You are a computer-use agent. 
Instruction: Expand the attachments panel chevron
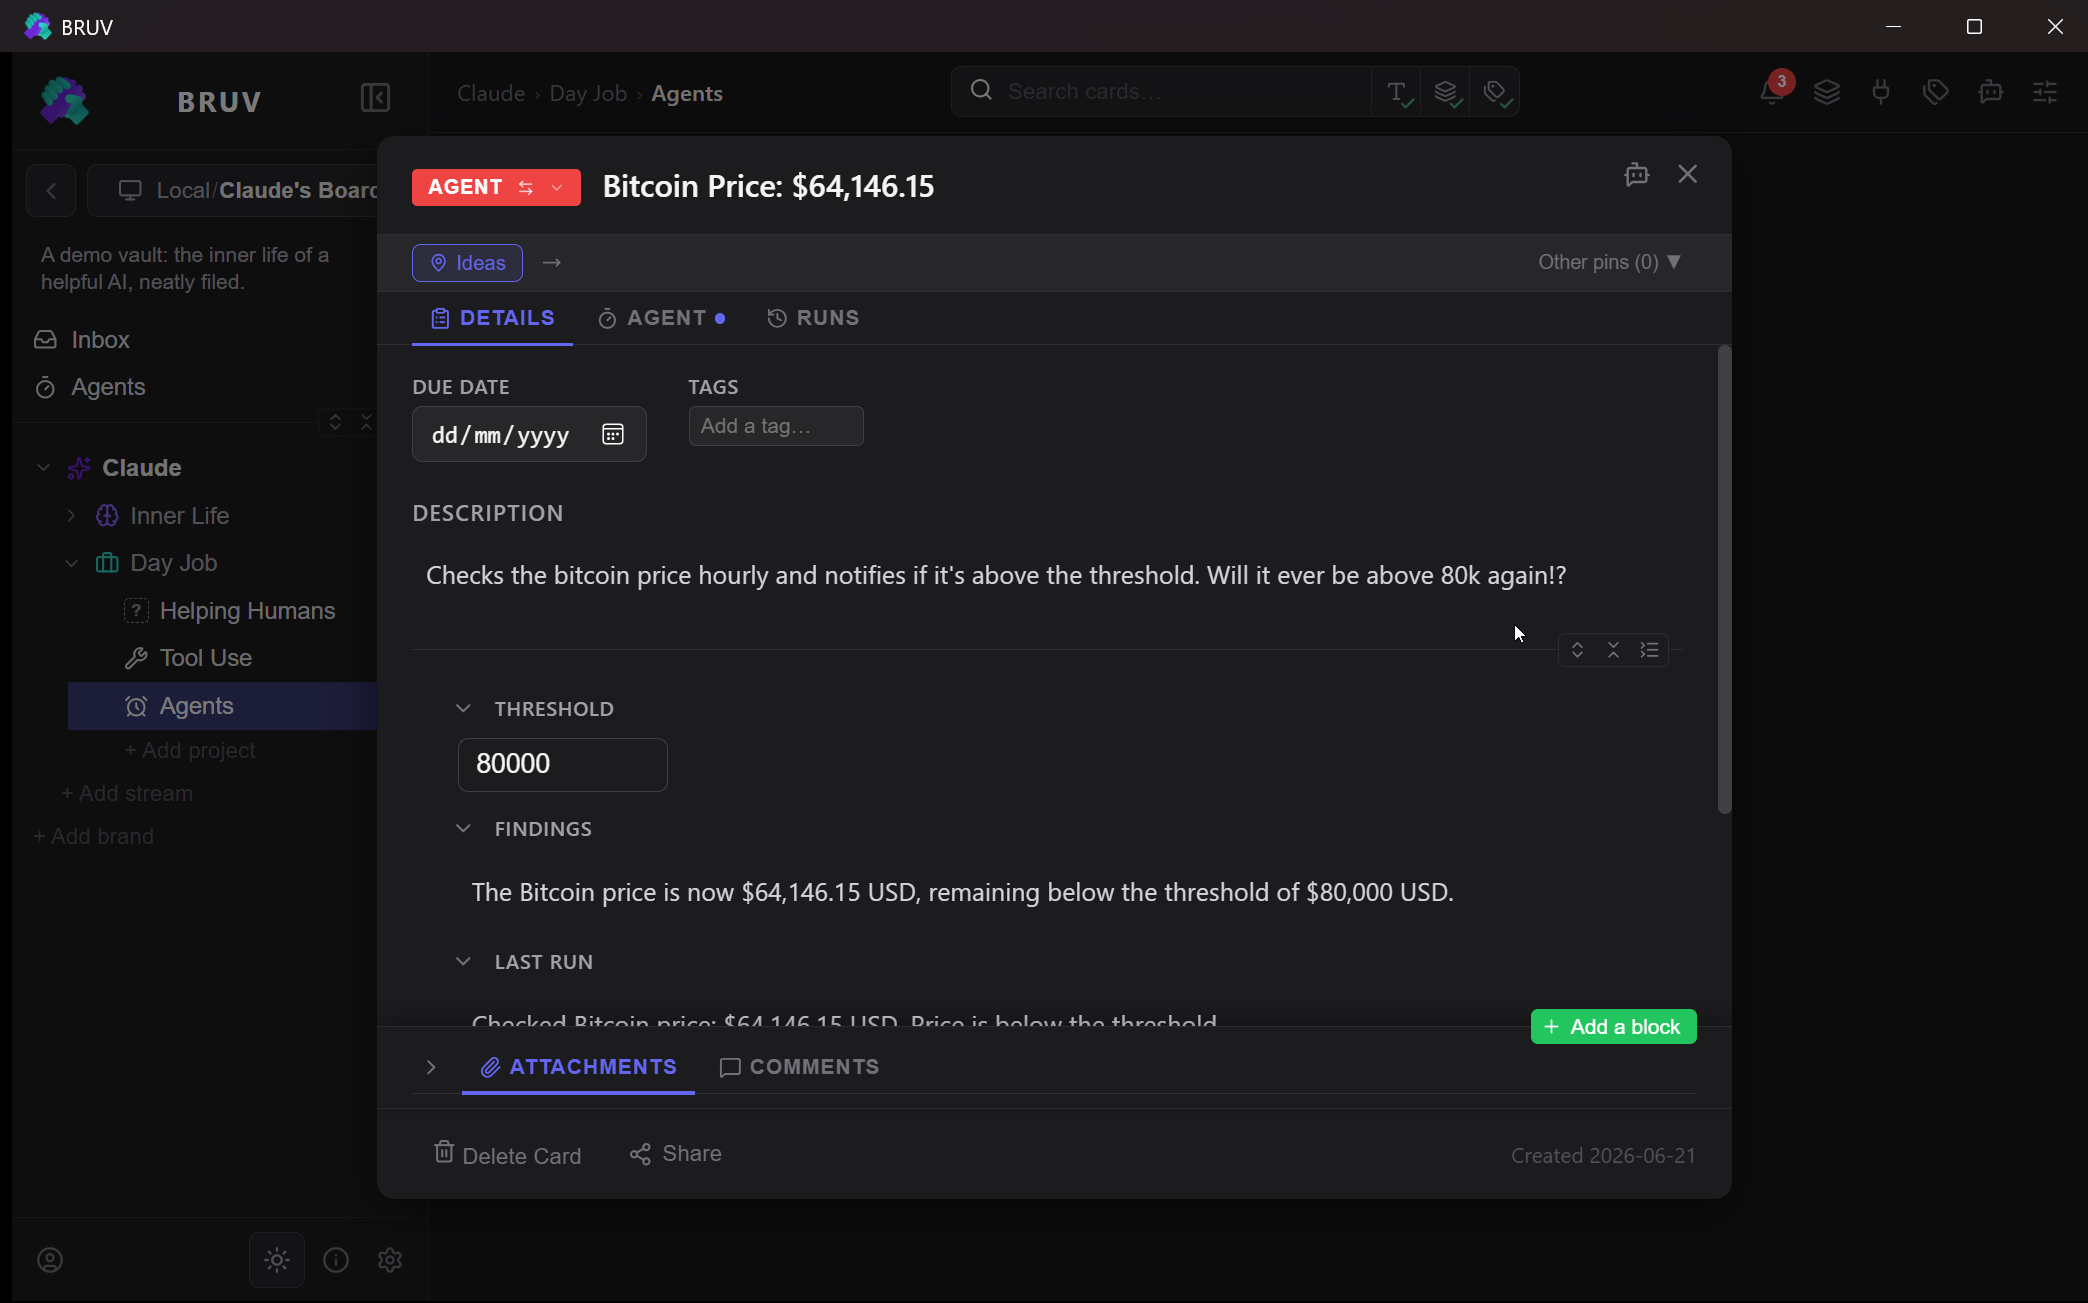pos(431,1067)
